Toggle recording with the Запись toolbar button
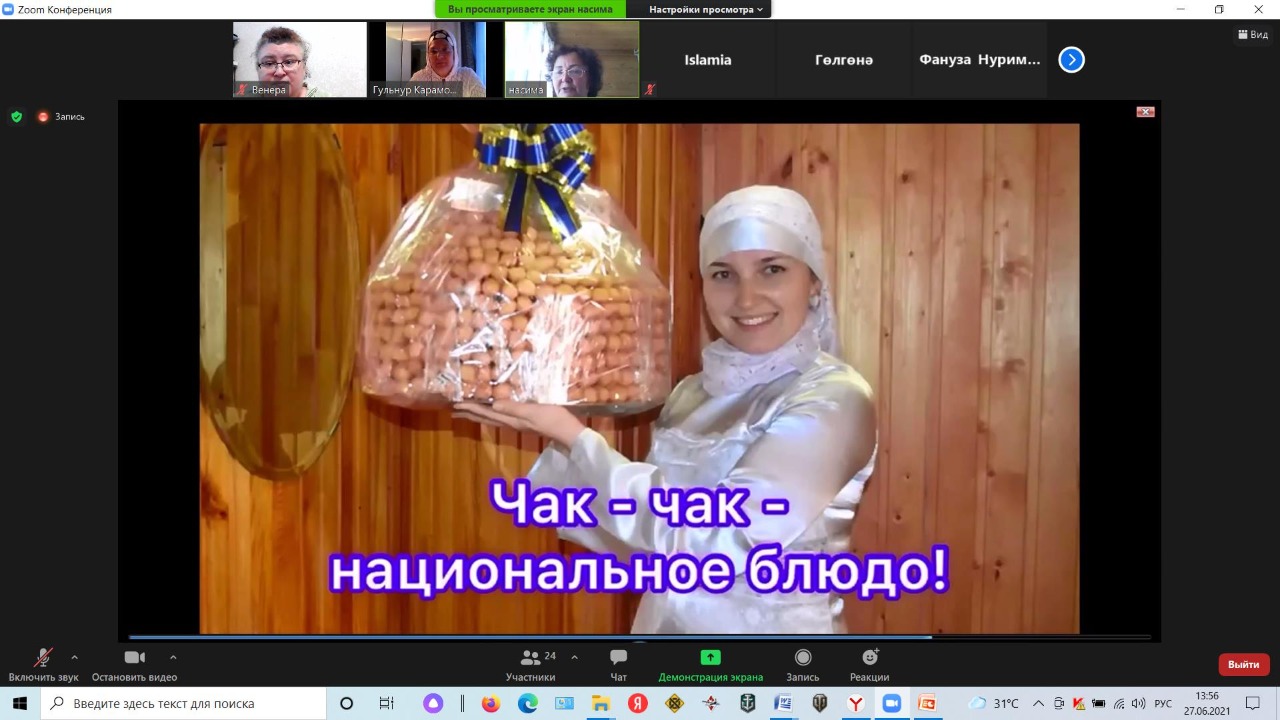The height and width of the screenshot is (720, 1280). click(802, 665)
